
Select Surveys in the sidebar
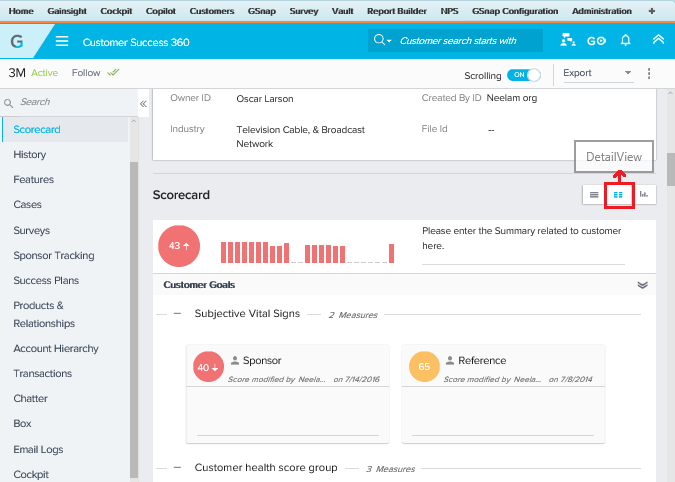31,230
